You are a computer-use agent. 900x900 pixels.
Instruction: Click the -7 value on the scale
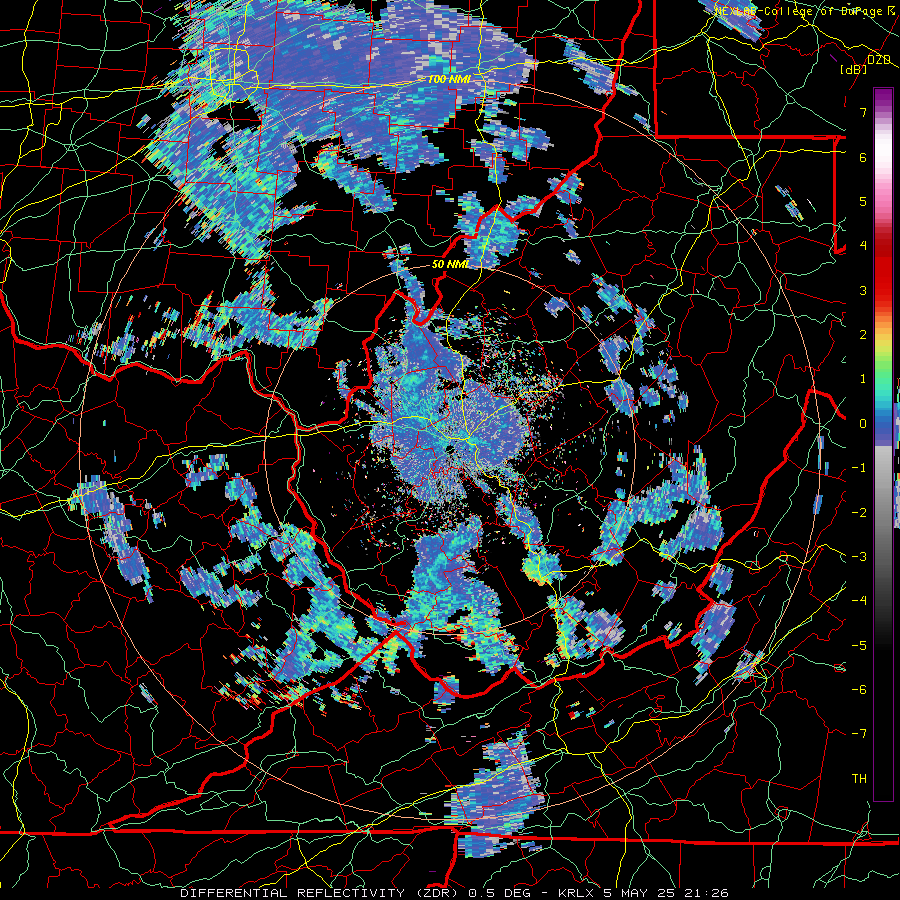click(x=859, y=734)
